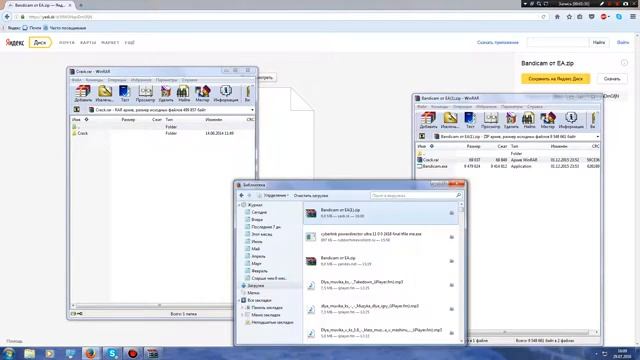
Task: Click Добавить icon in Bandicam zip WinRAR window
Action: pos(428,120)
